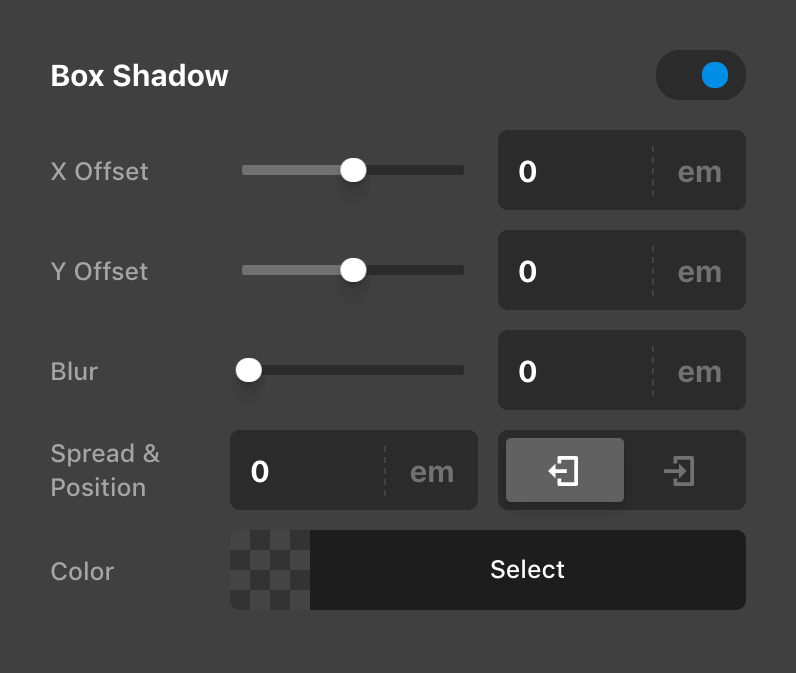Click the Spread value input field
Screen dimensions: 796x673
pyautogui.click(x=307, y=470)
